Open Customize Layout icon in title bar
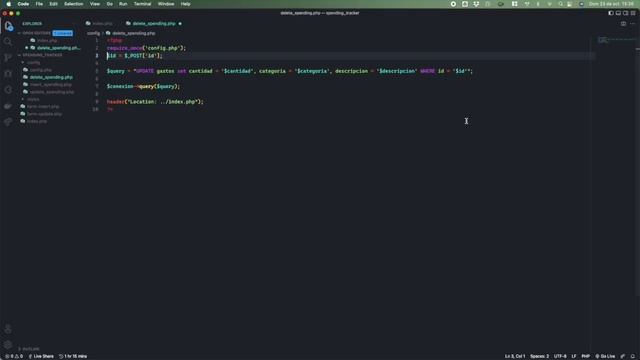Screen dimensions: 640x360 633,13
